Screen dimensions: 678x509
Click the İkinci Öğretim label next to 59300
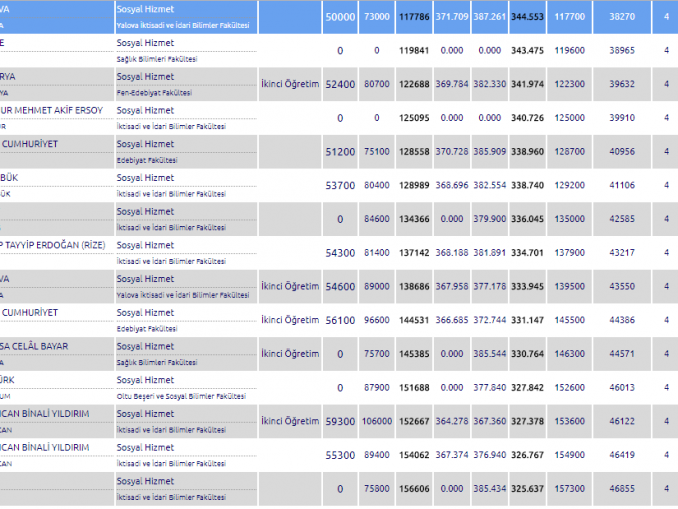click(x=289, y=421)
